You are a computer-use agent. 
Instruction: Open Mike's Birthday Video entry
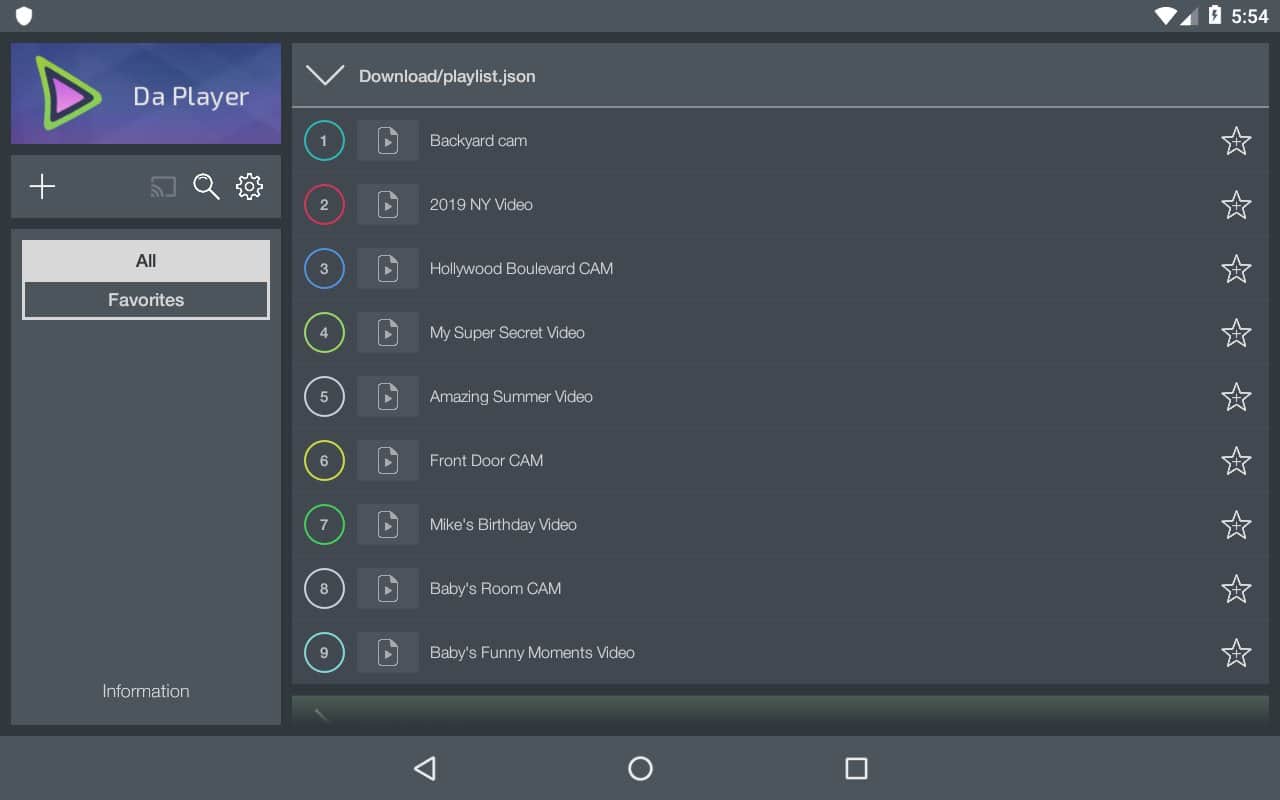(503, 525)
